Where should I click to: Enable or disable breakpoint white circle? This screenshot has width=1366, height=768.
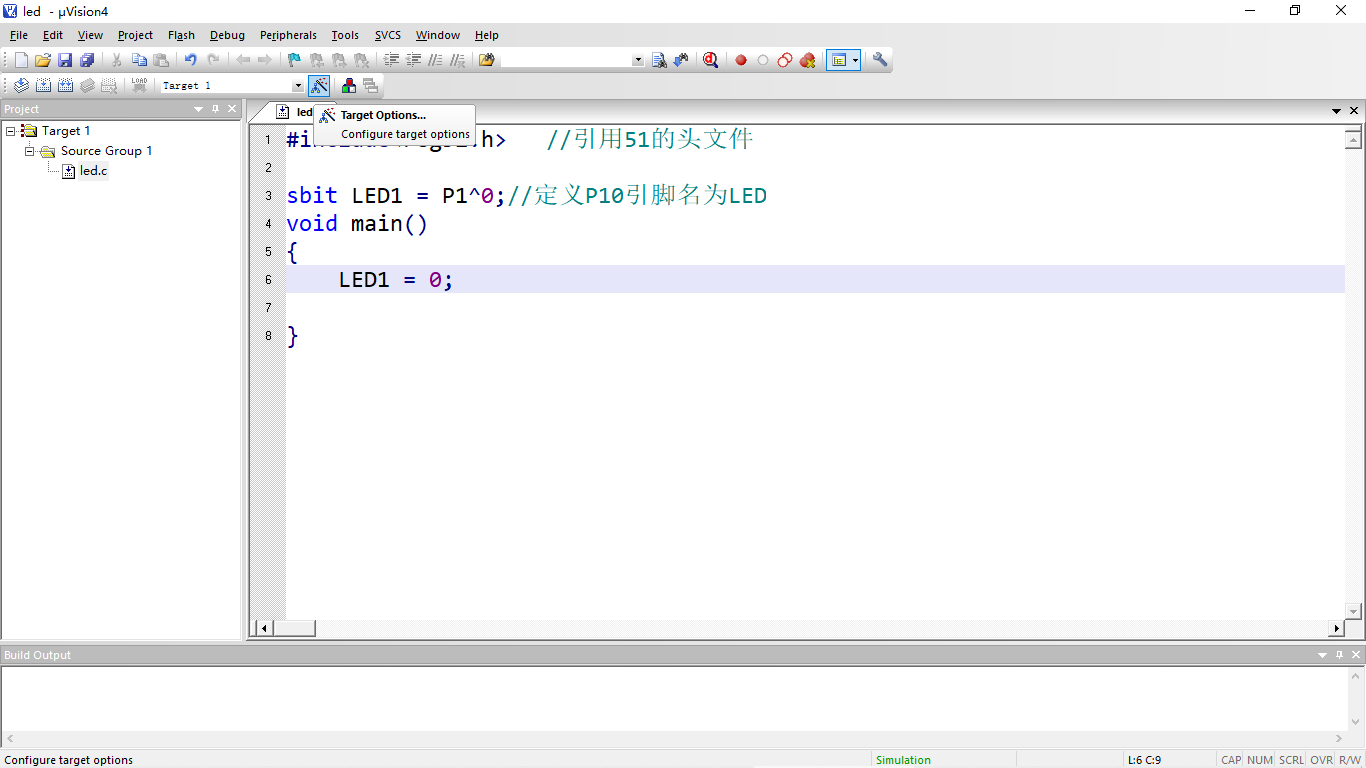coord(763,60)
